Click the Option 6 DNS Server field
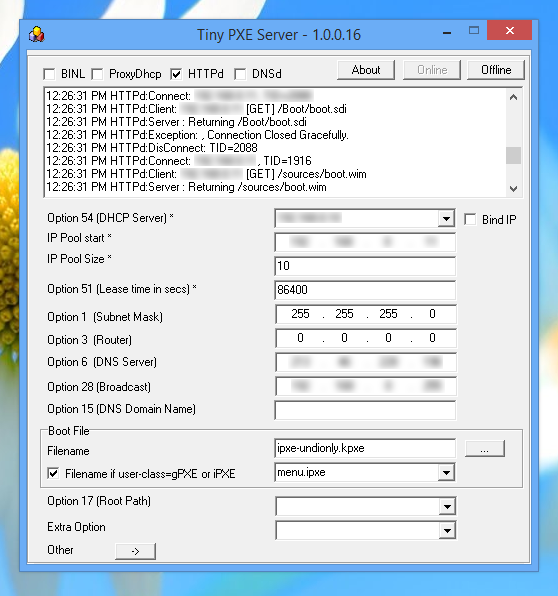Screen dimensions: 558x596 click(x=366, y=362)
